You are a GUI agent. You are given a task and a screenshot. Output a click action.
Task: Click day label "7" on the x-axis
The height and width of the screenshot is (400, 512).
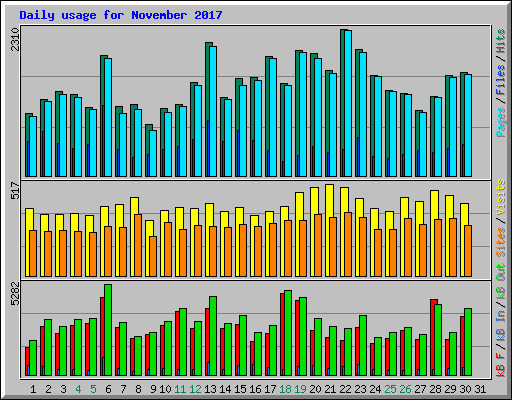123,389
